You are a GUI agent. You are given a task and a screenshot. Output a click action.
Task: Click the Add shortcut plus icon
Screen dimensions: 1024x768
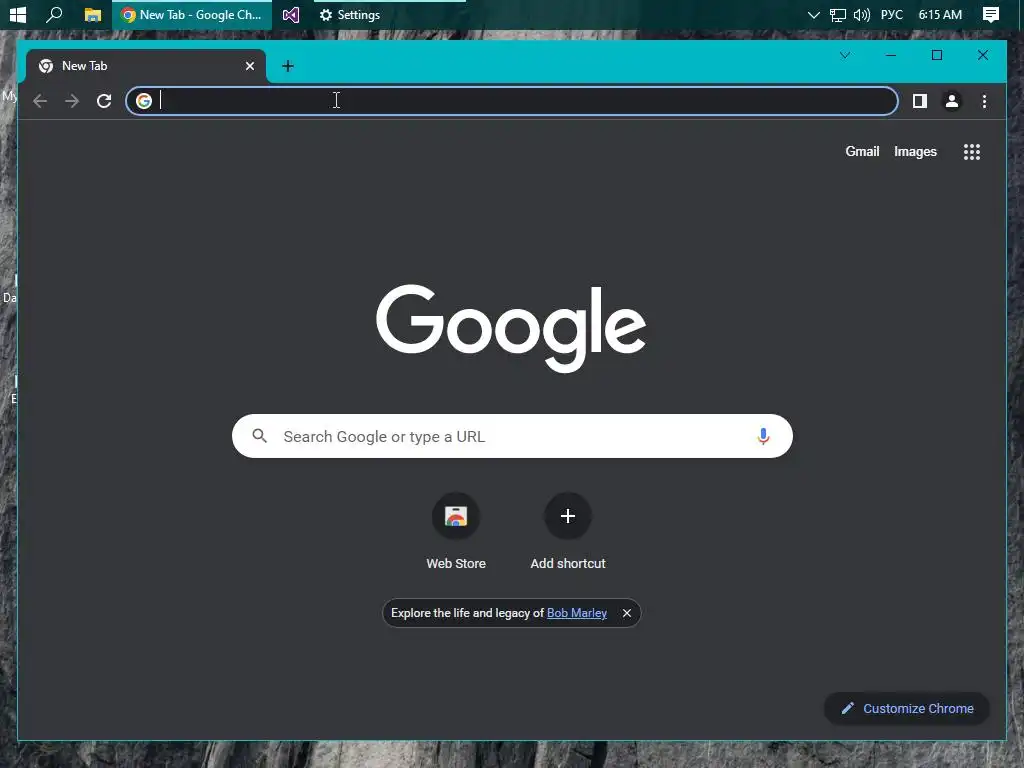click(568, 517)
